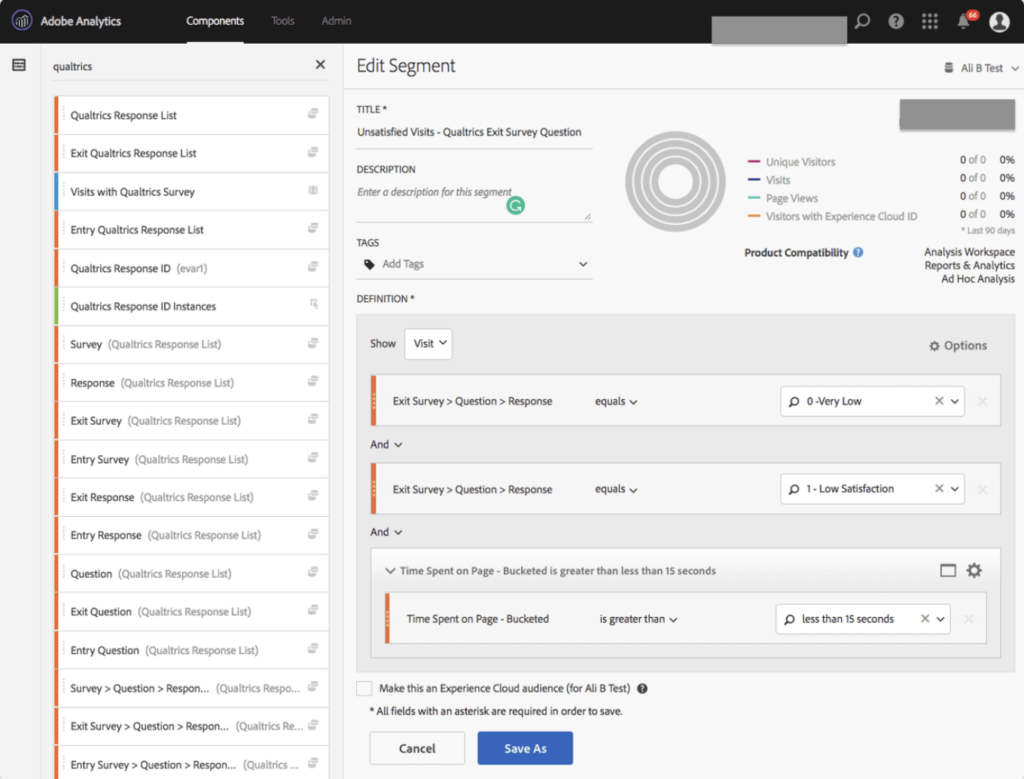Image resolution: width=1024 pixels, height=779 pixels.
Task: Click the Cancel button
Action: [x=417, y=748]
